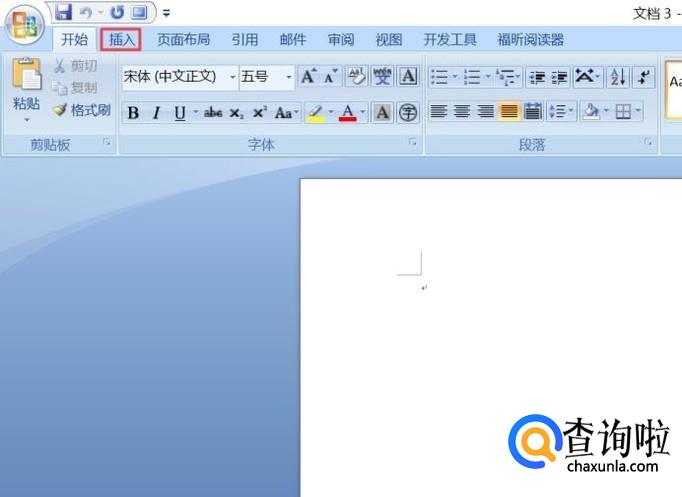Undo the last action
The width and height of the screenshot is (682, 497).
(86, 13)
